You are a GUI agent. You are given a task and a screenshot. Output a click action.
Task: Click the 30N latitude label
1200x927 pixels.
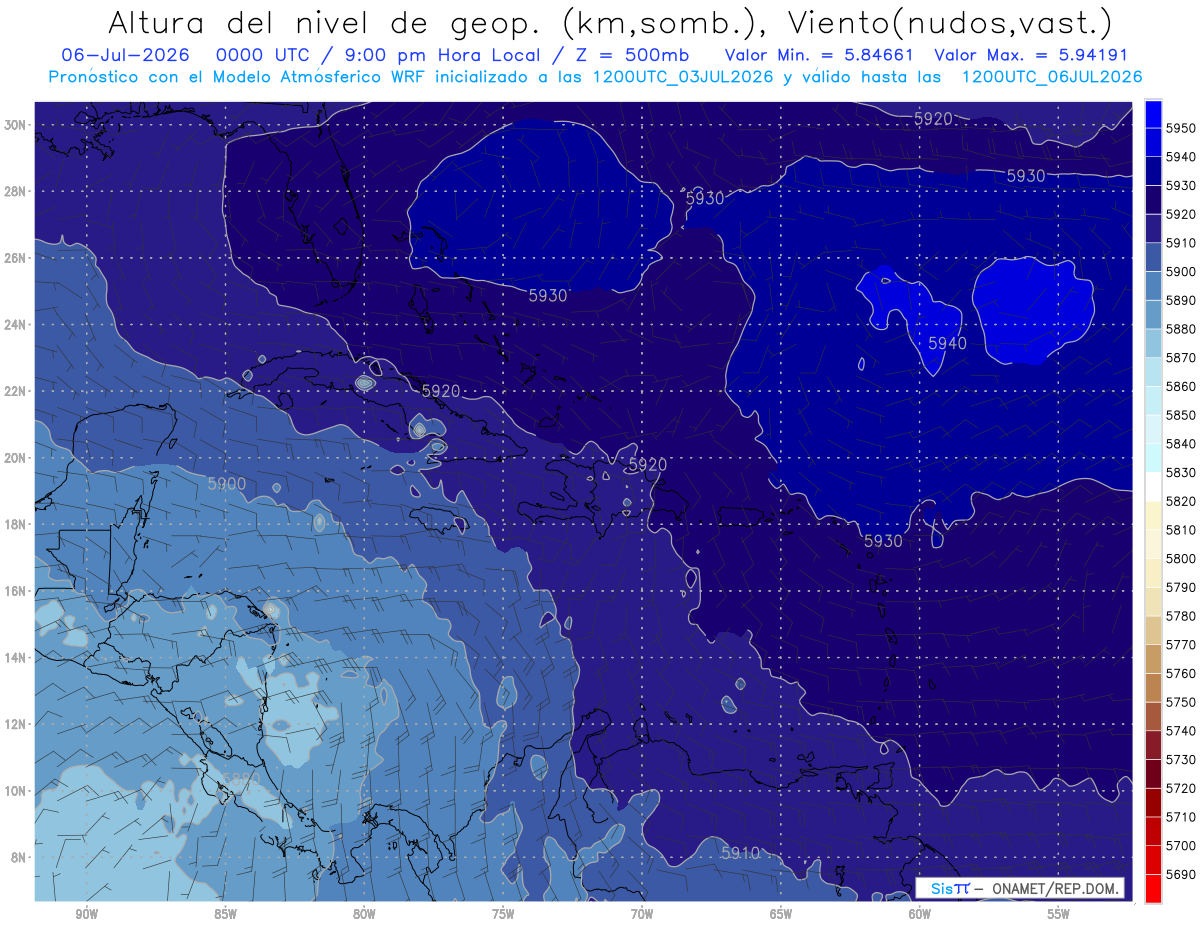[17, 125]
